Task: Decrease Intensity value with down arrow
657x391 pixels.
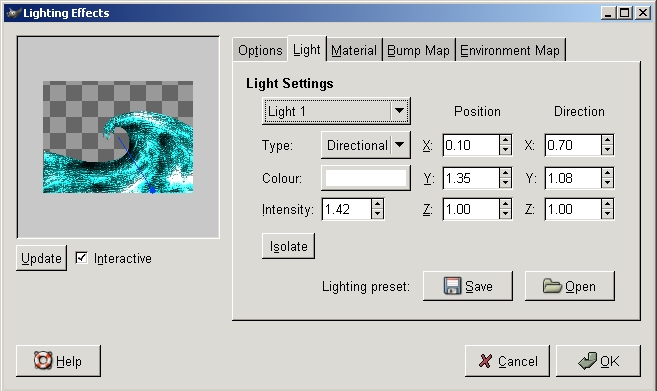Action: point(377,214)
